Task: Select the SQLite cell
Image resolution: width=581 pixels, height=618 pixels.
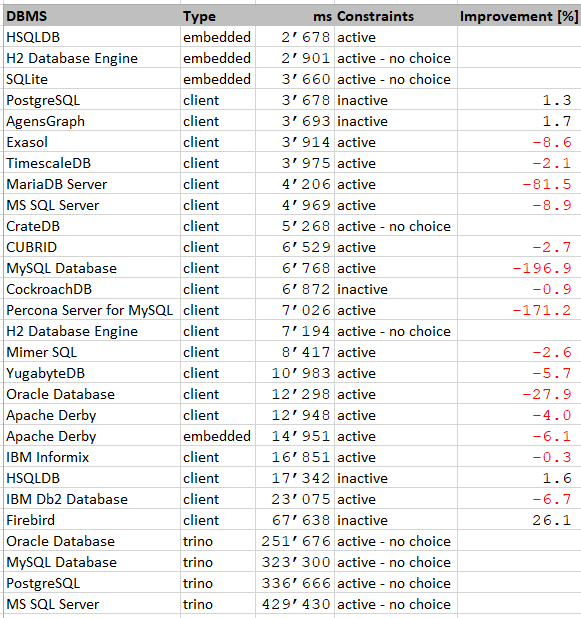Action: pos(92,79)
